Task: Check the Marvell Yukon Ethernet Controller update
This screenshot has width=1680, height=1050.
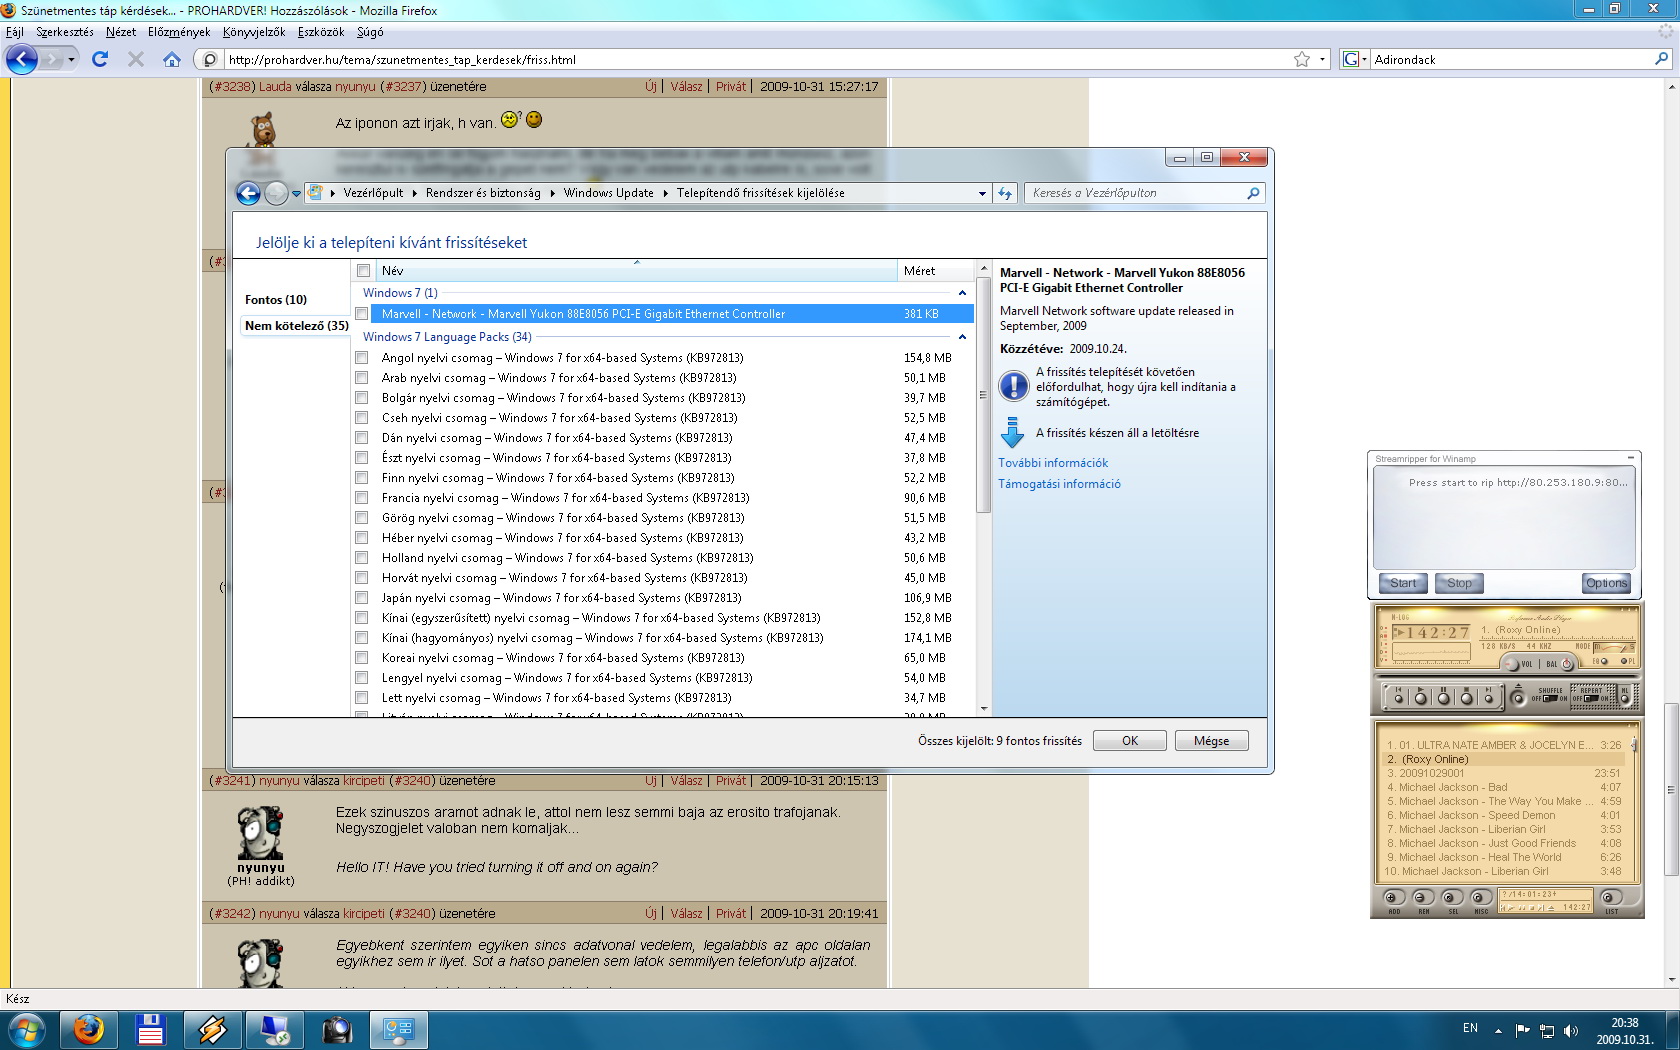Action: coord(362,314)
